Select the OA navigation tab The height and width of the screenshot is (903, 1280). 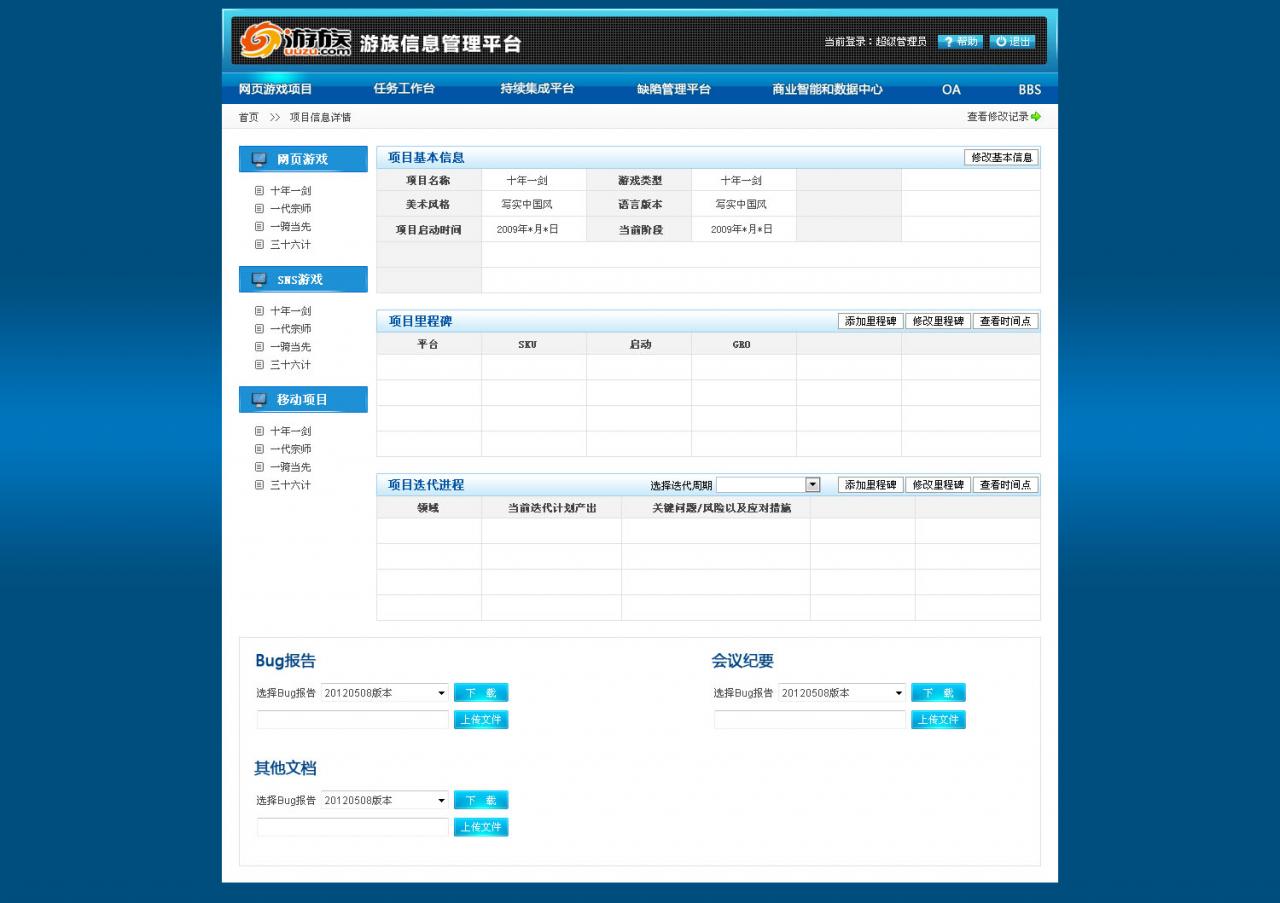(x=951, y=89)
